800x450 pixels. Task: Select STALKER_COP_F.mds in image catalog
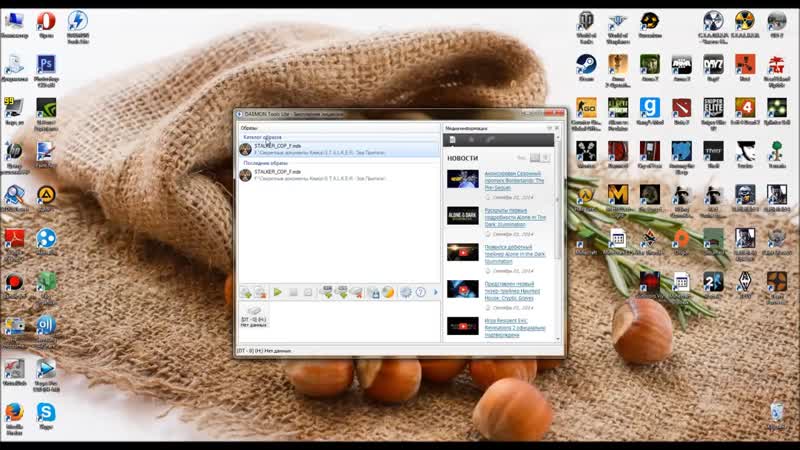339,149
